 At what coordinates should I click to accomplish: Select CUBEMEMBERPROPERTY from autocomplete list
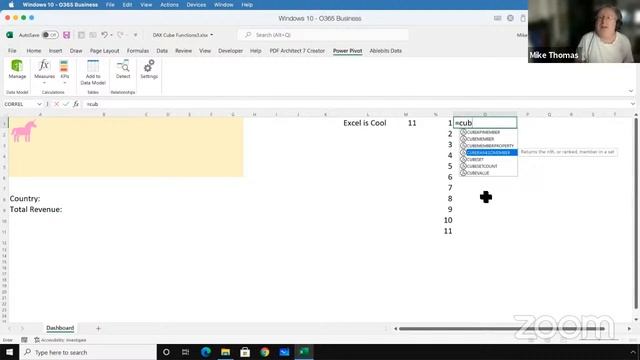pos(489,146)
